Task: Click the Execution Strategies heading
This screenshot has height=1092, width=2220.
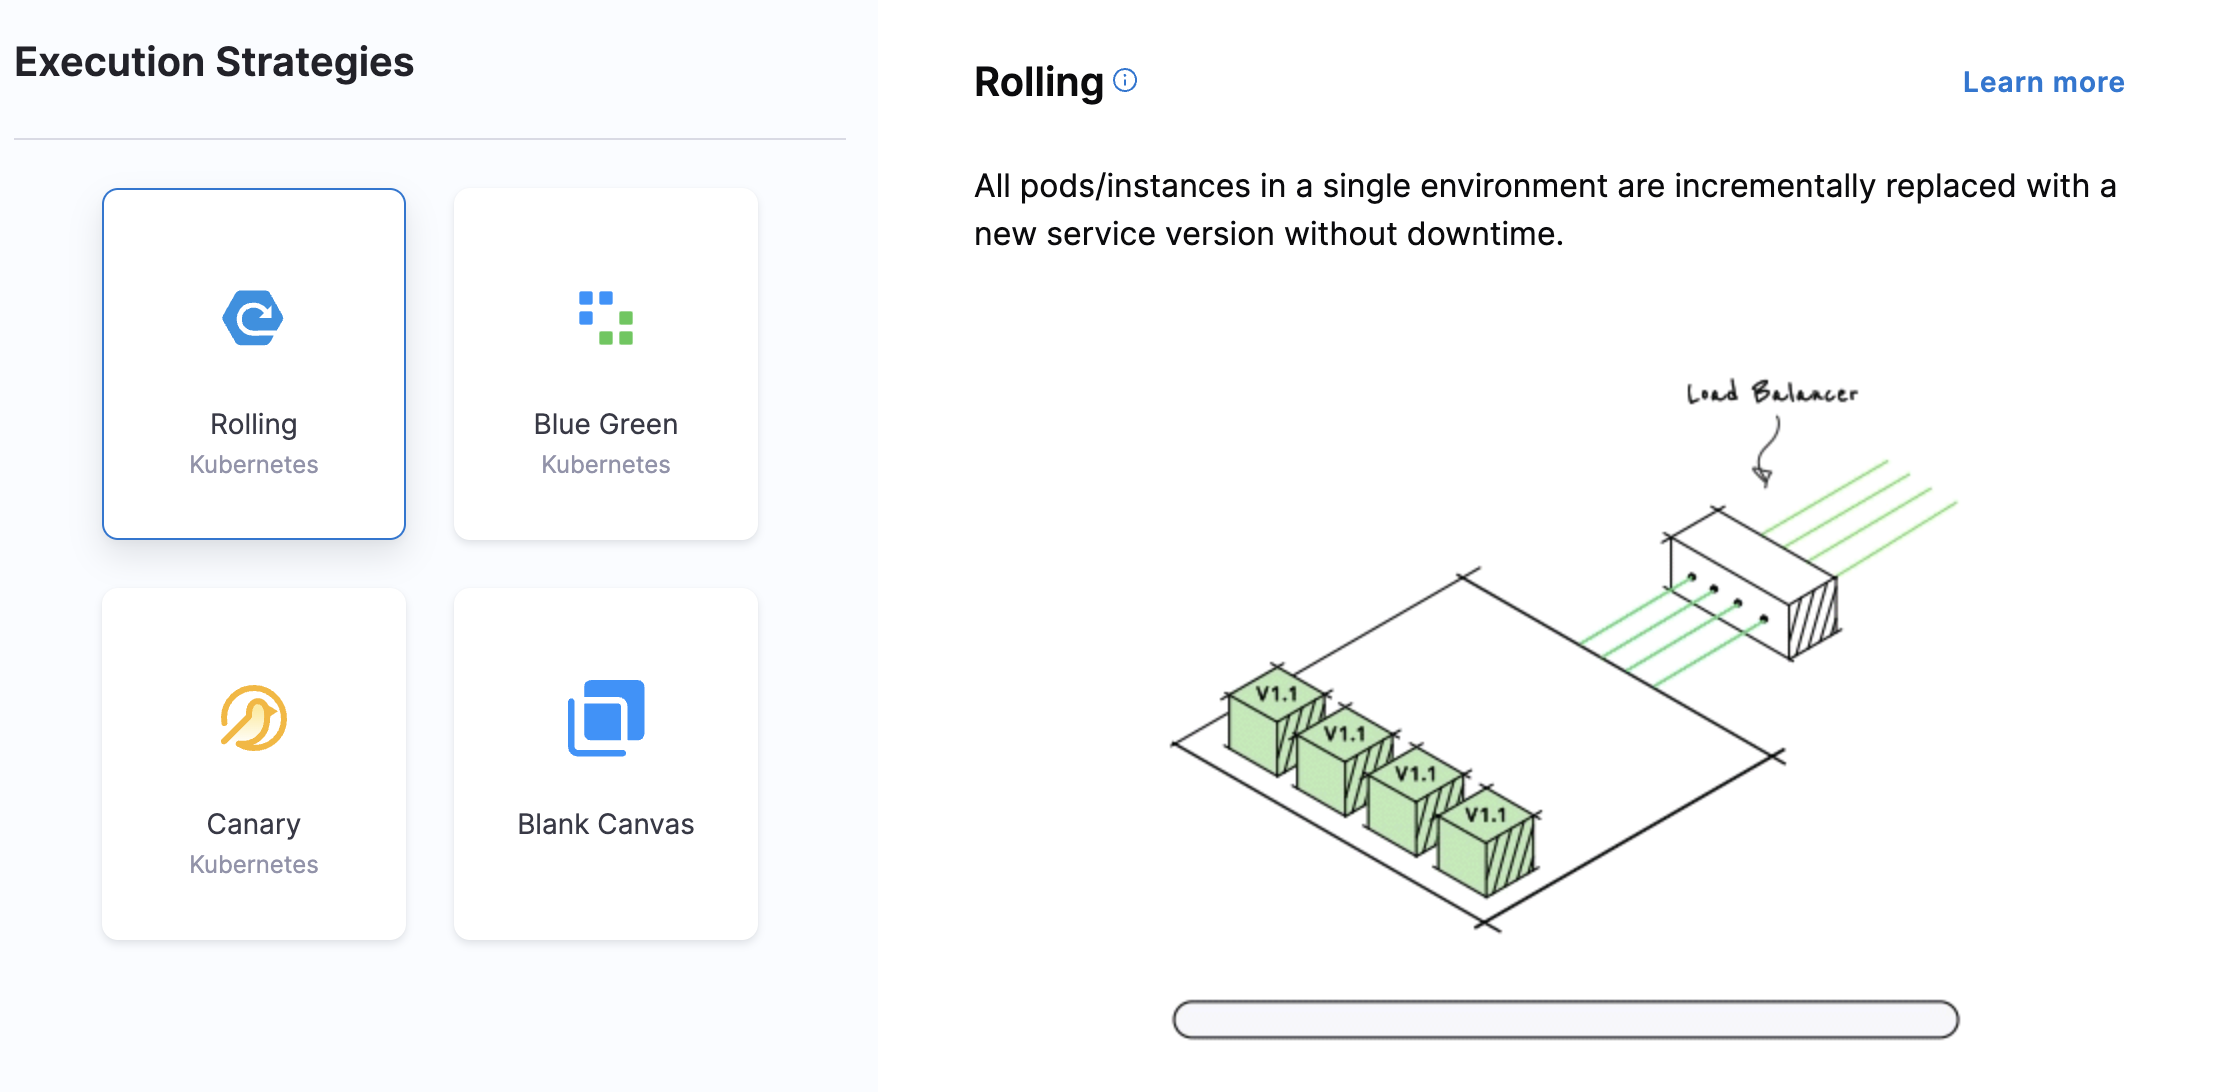Action: (x=214, y=62)
